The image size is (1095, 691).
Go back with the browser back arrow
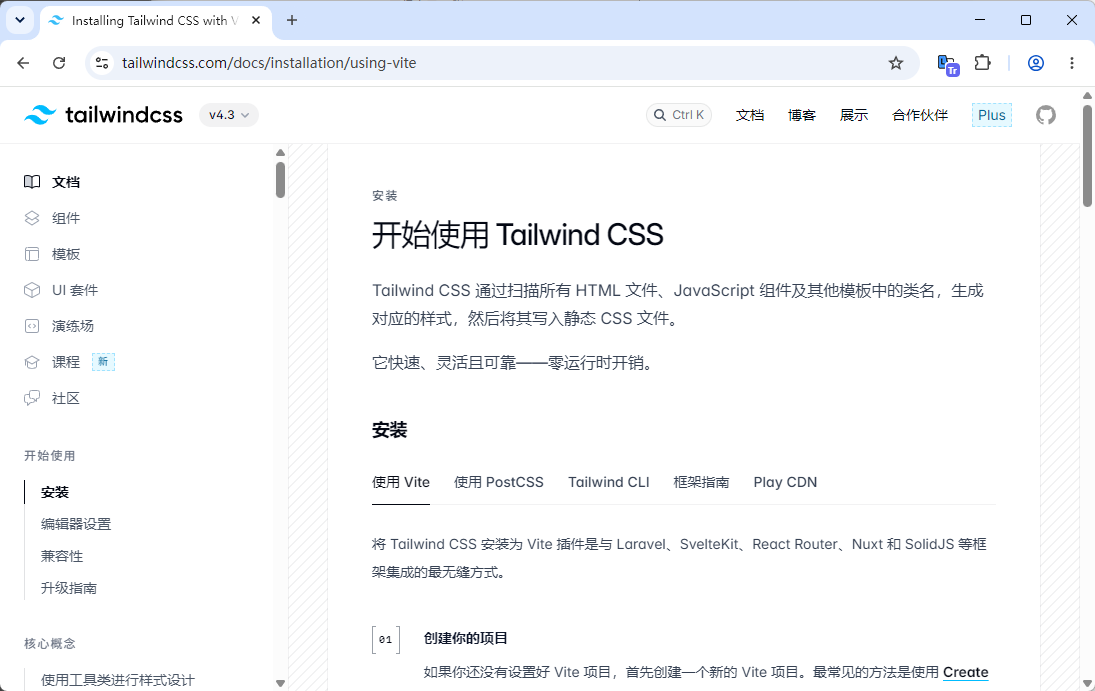point(23,63)
